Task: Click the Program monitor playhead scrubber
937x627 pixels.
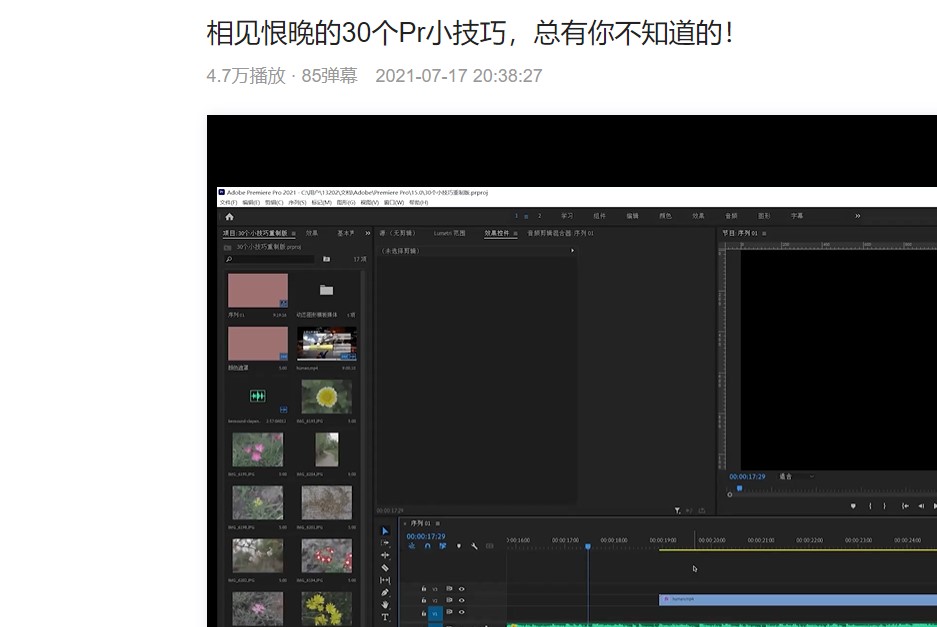Action: point(740,488)
